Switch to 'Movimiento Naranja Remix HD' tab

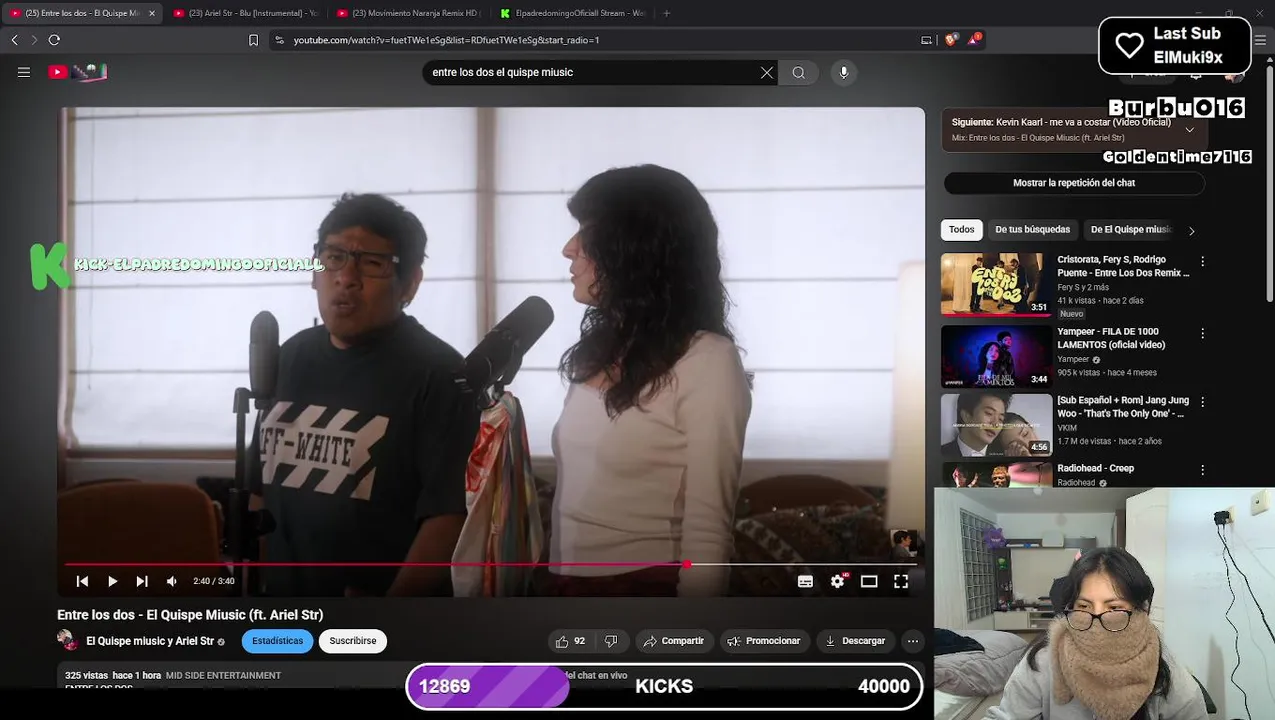click(x=408, y=13)
